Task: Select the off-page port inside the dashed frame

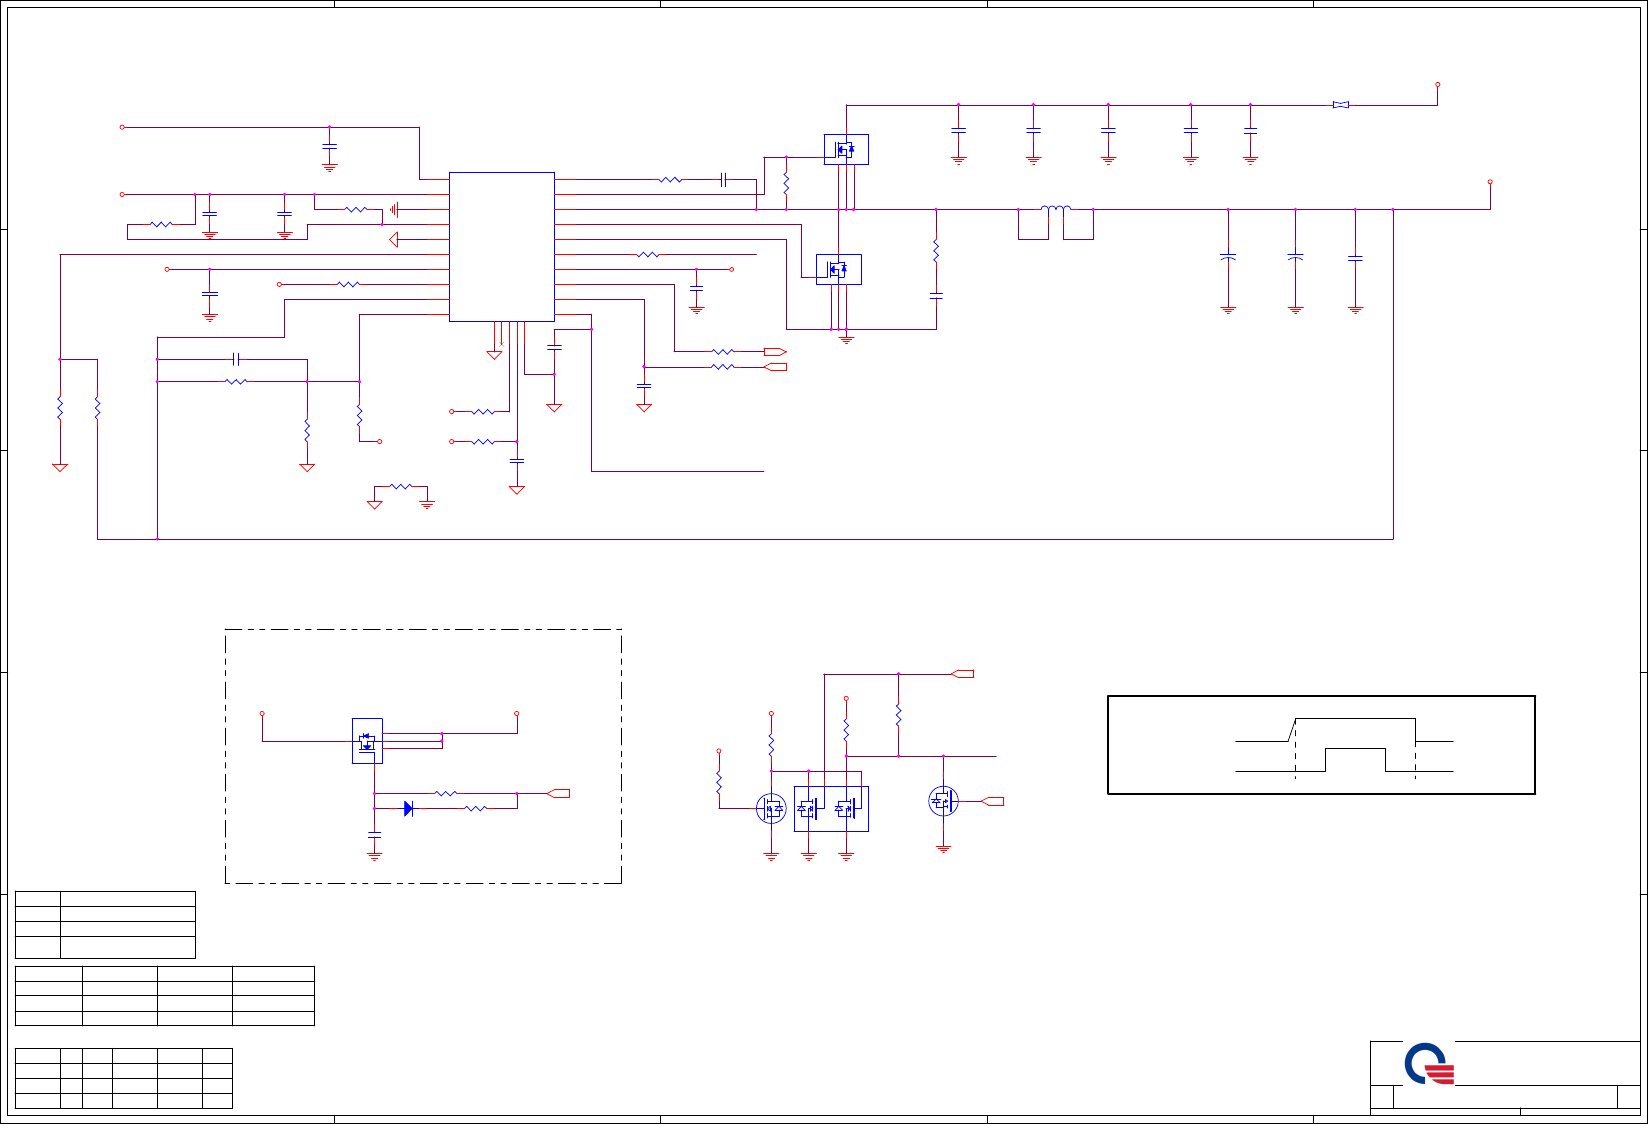Action: click(559, 793)
